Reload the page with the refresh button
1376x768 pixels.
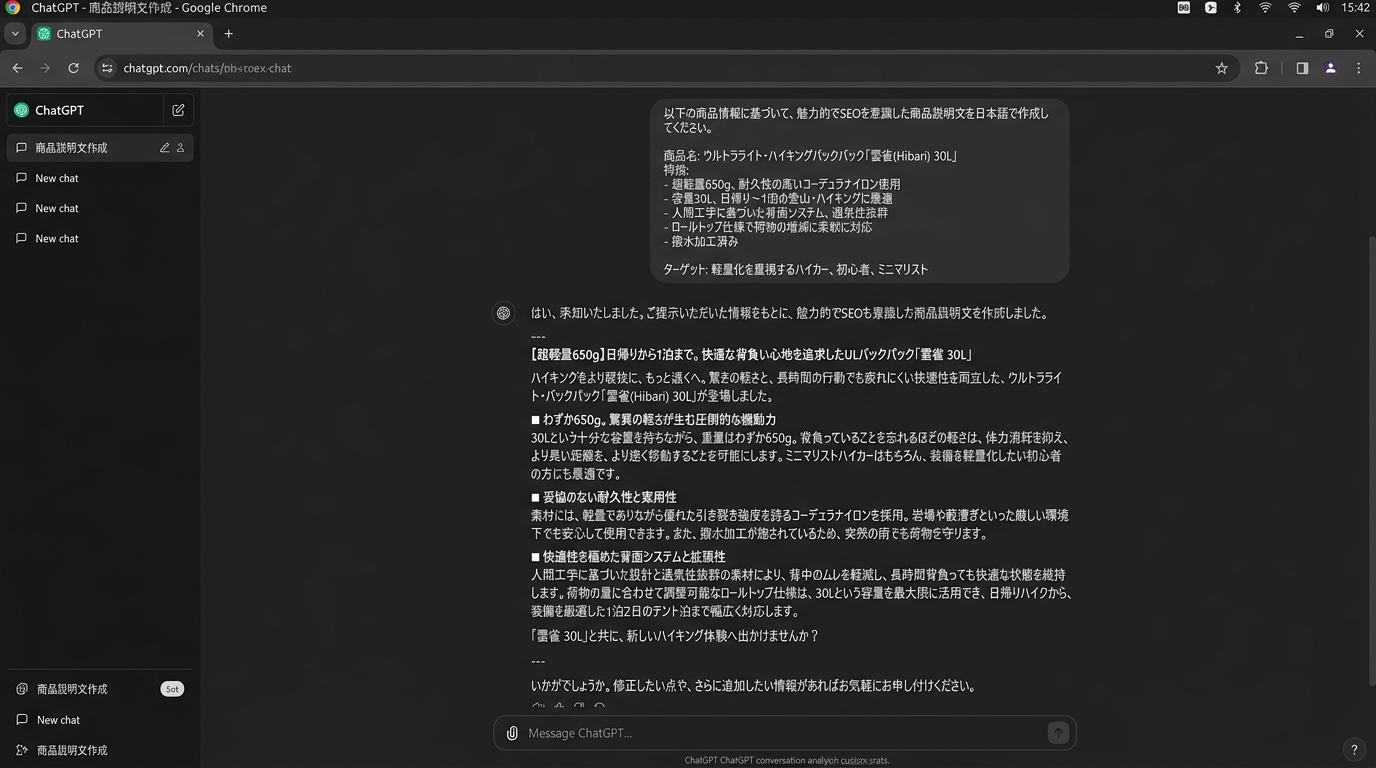tap(73, 68)
